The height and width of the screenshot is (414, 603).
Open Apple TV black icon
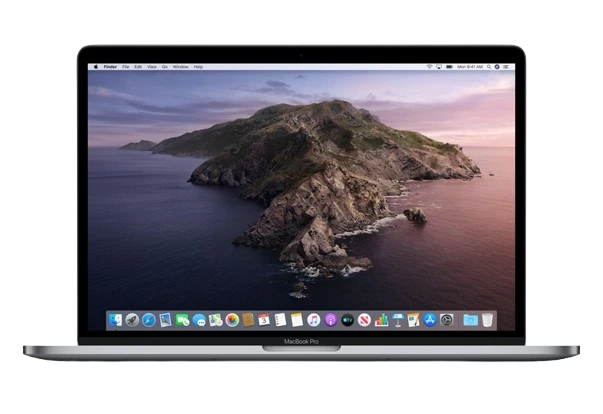(347, 320)
